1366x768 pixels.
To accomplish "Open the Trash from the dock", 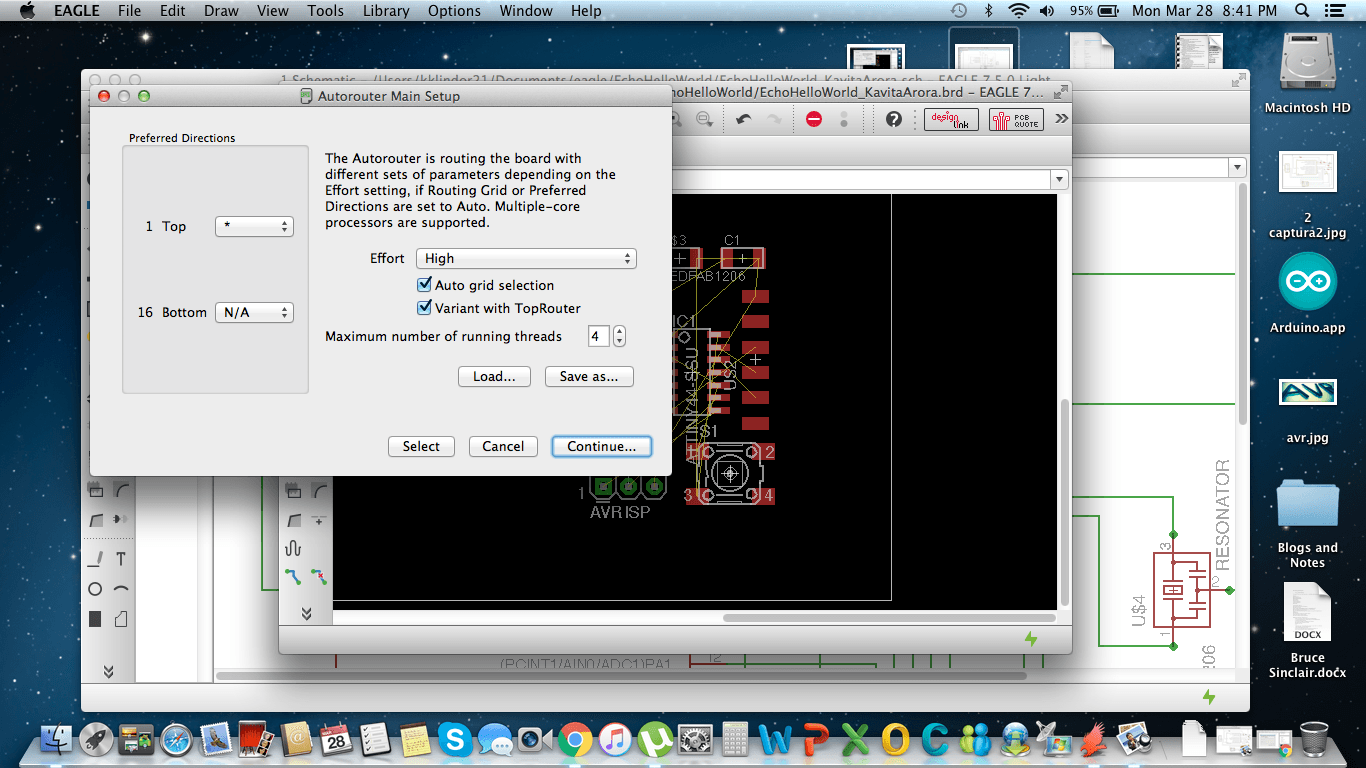I will [x=1314, y=740].
